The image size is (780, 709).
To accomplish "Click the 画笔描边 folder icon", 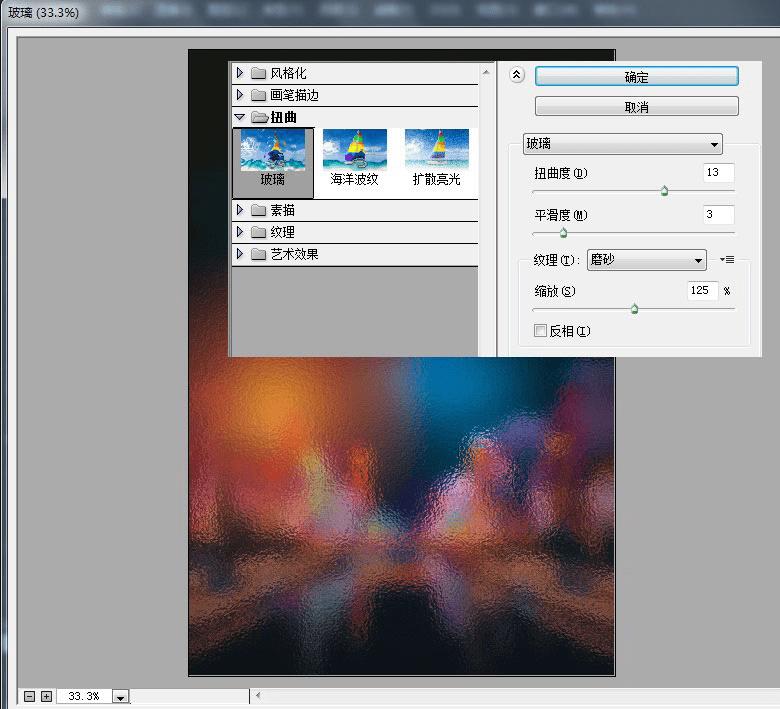I will pos(258,95).
